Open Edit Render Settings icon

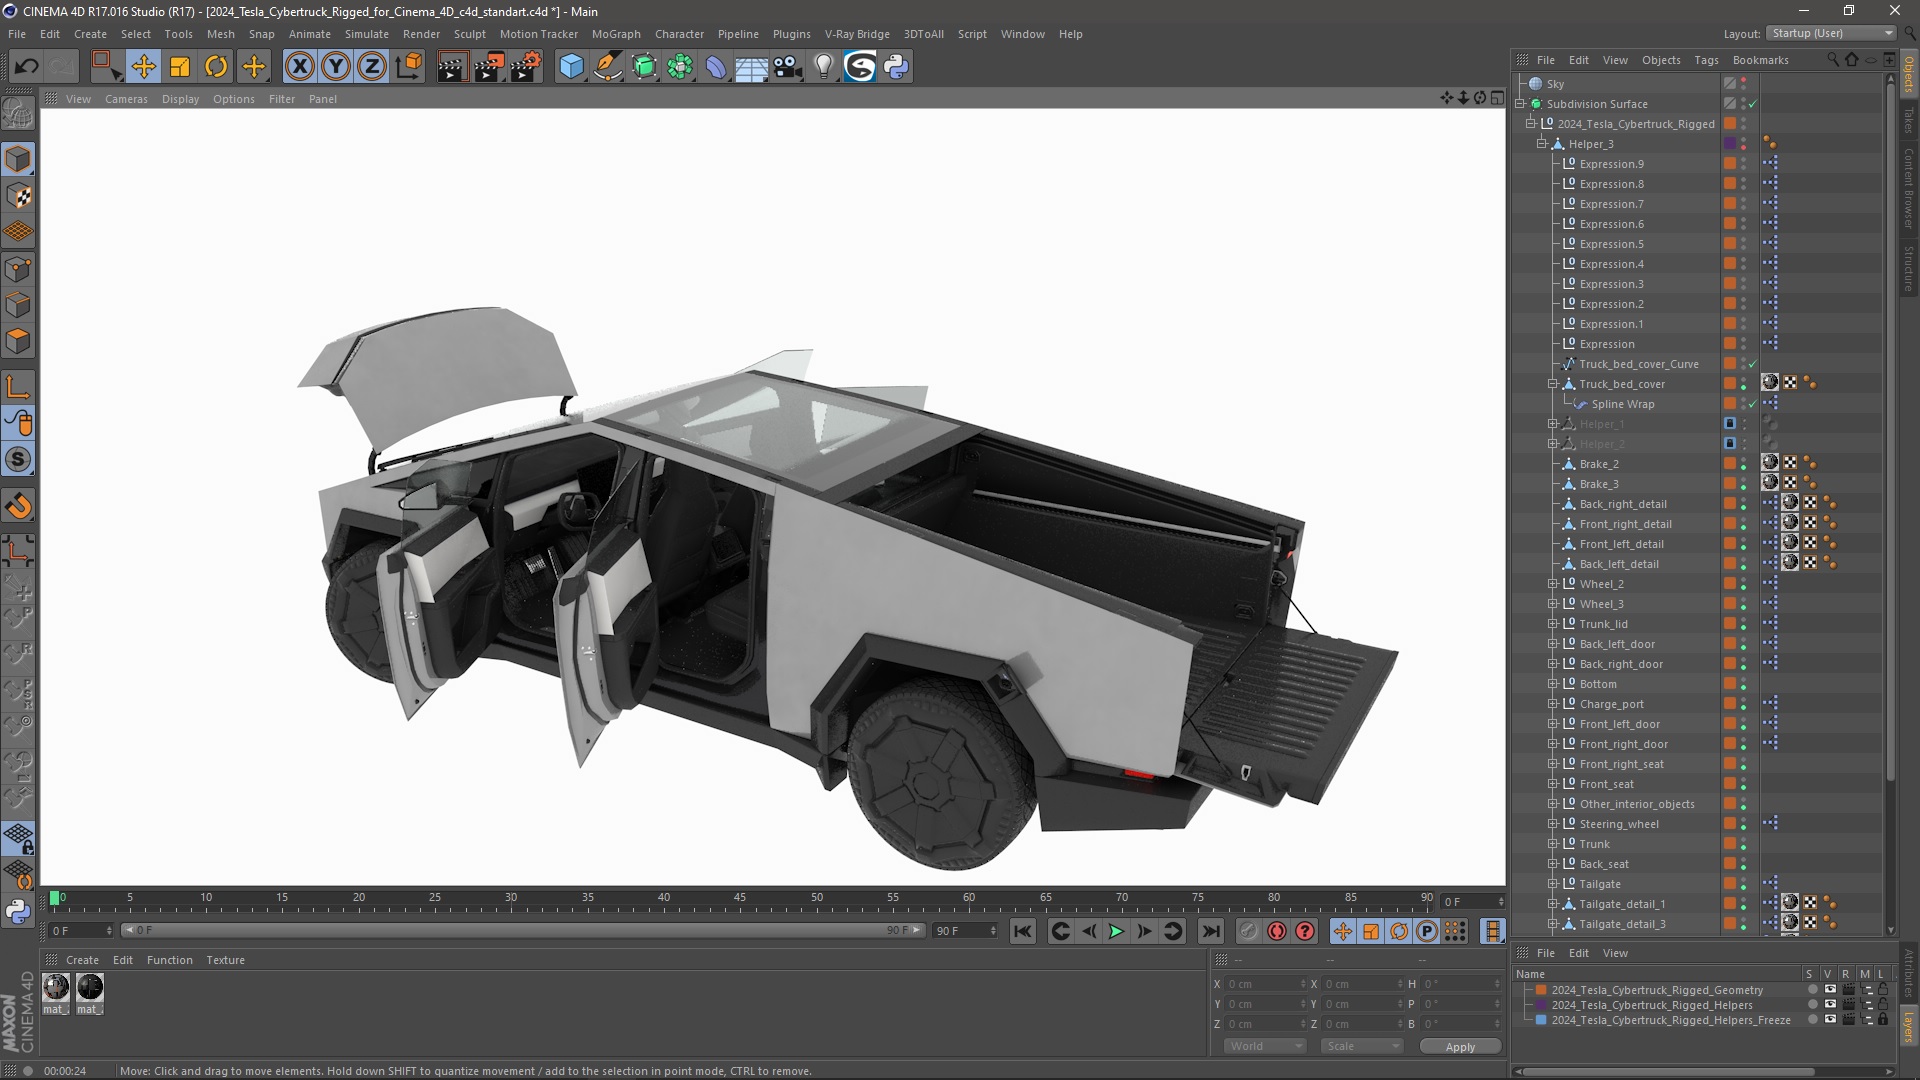click(x=526, y=67)
